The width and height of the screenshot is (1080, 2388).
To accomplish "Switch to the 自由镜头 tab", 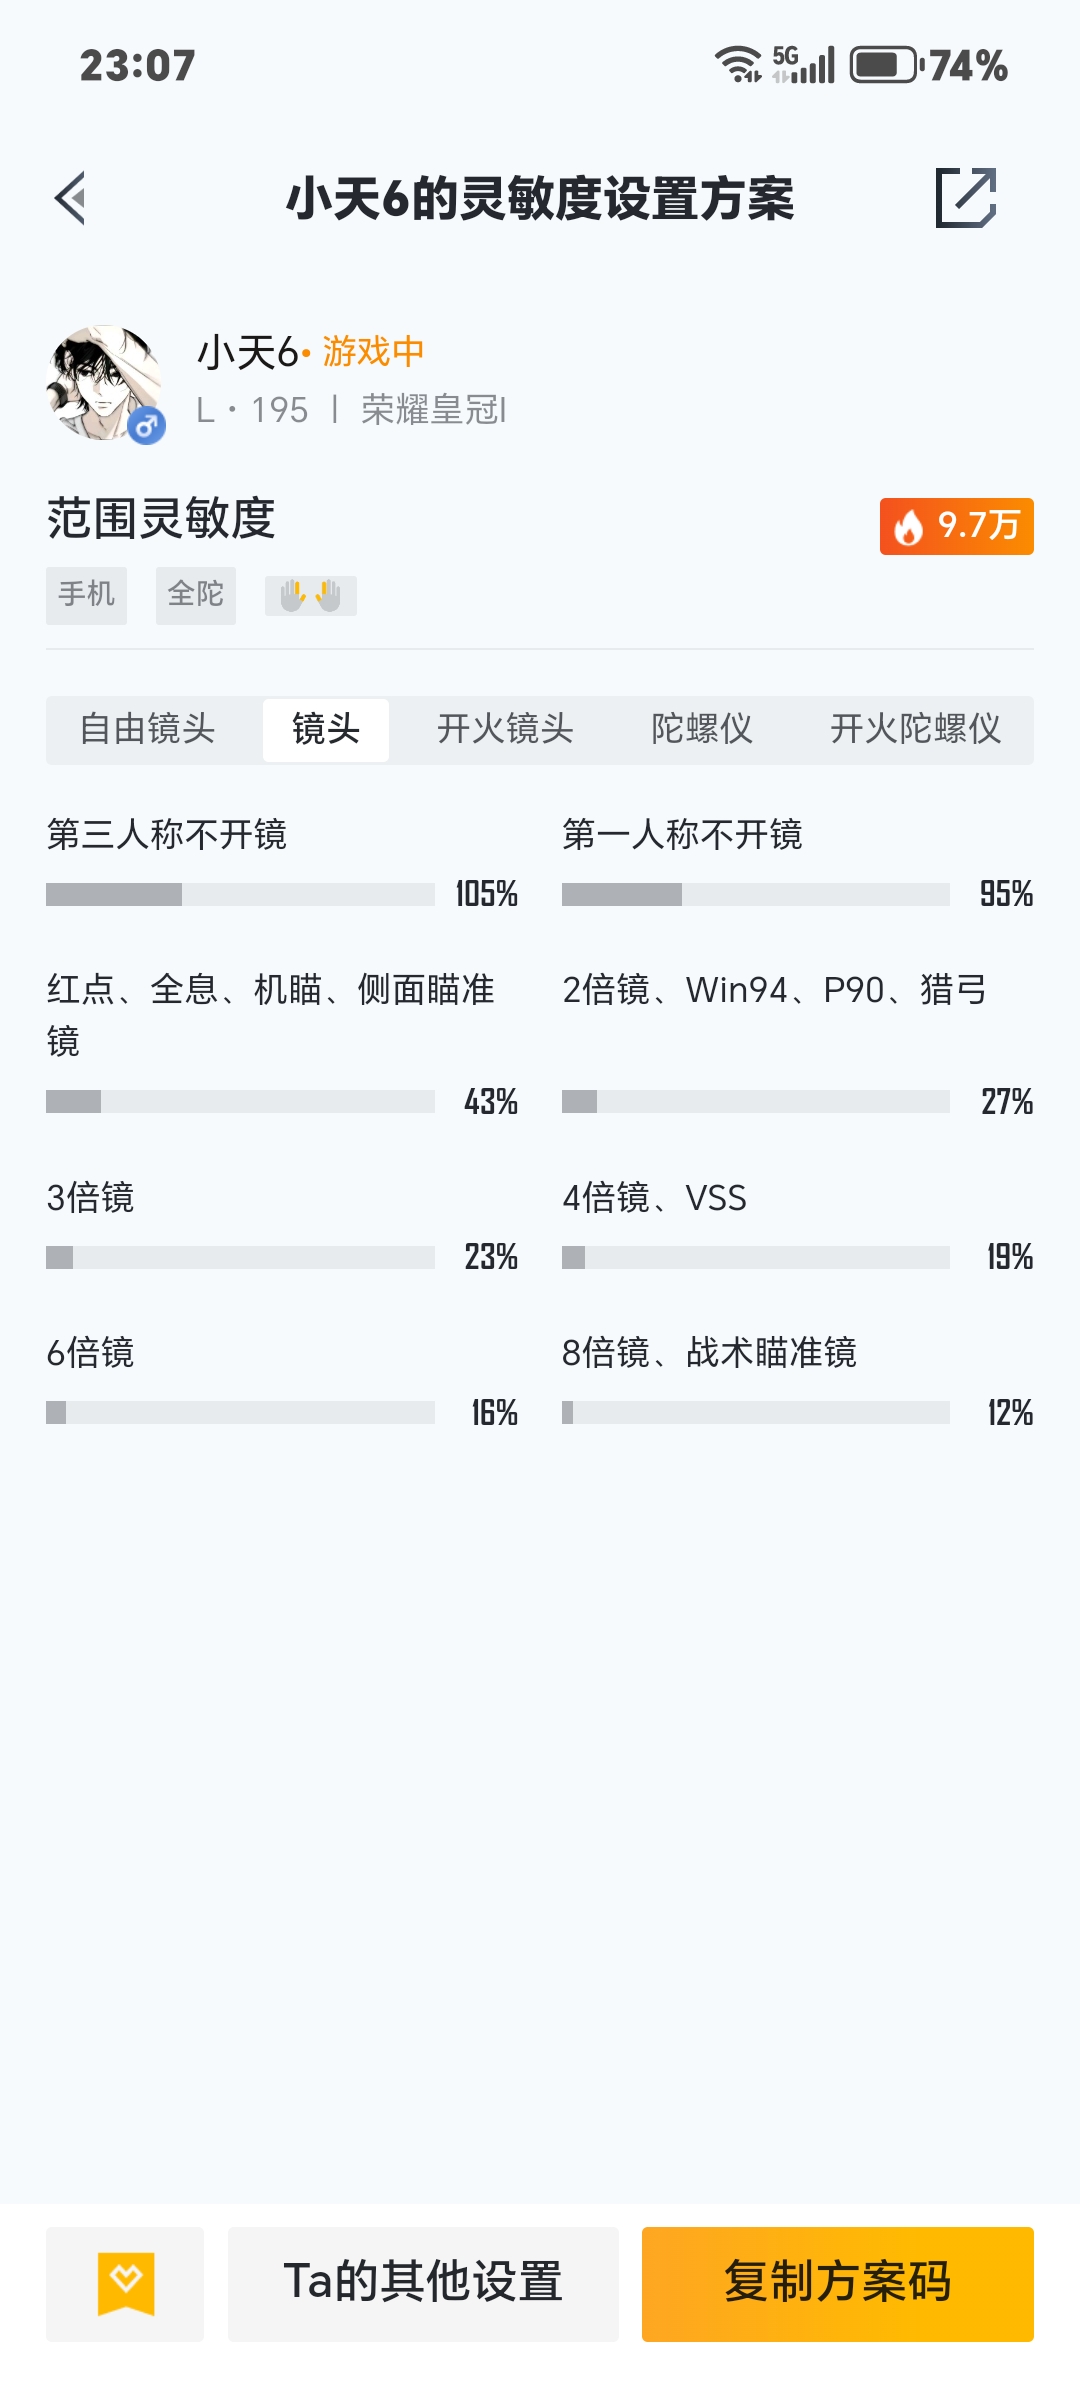I will (148, 730).
